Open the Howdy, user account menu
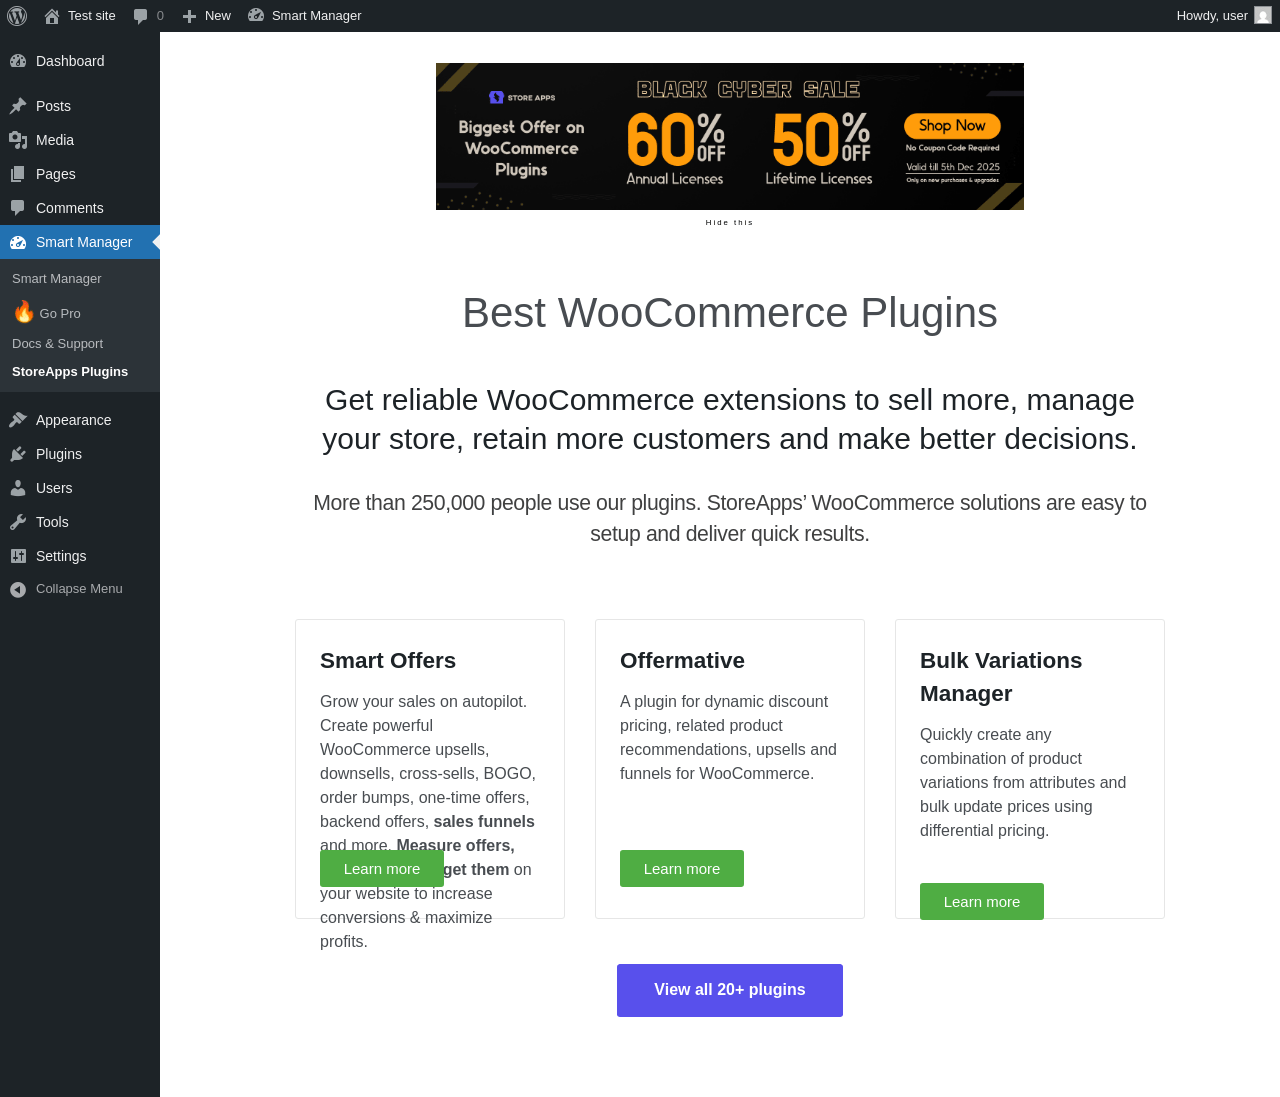Image resolution: width=1280 pixels, height=1097 pixels. 1224,16
